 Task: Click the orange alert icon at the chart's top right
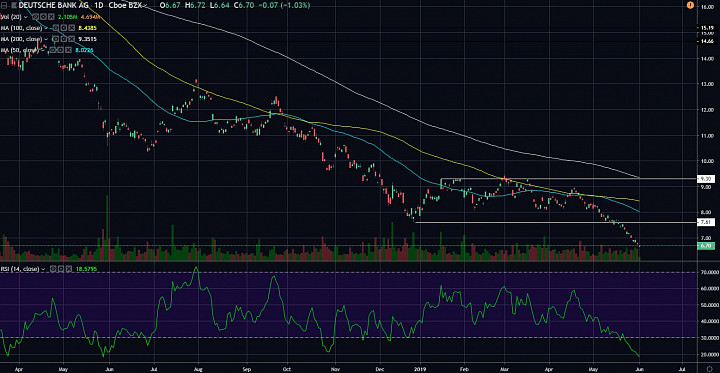pyautogui.click(x=690, y=5)
